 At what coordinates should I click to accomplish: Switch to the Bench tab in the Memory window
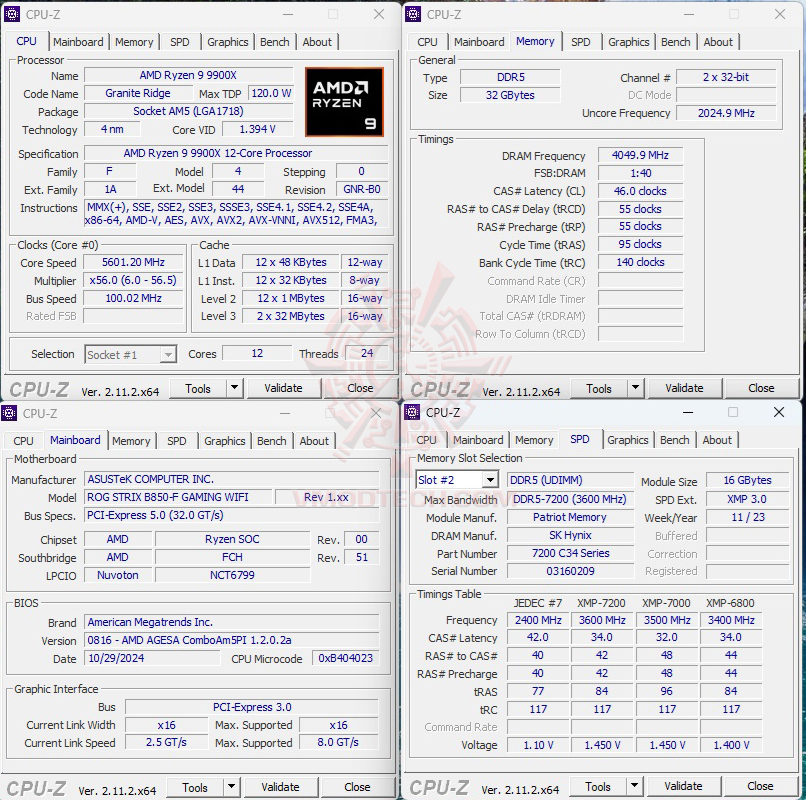[x=676, y=42]
